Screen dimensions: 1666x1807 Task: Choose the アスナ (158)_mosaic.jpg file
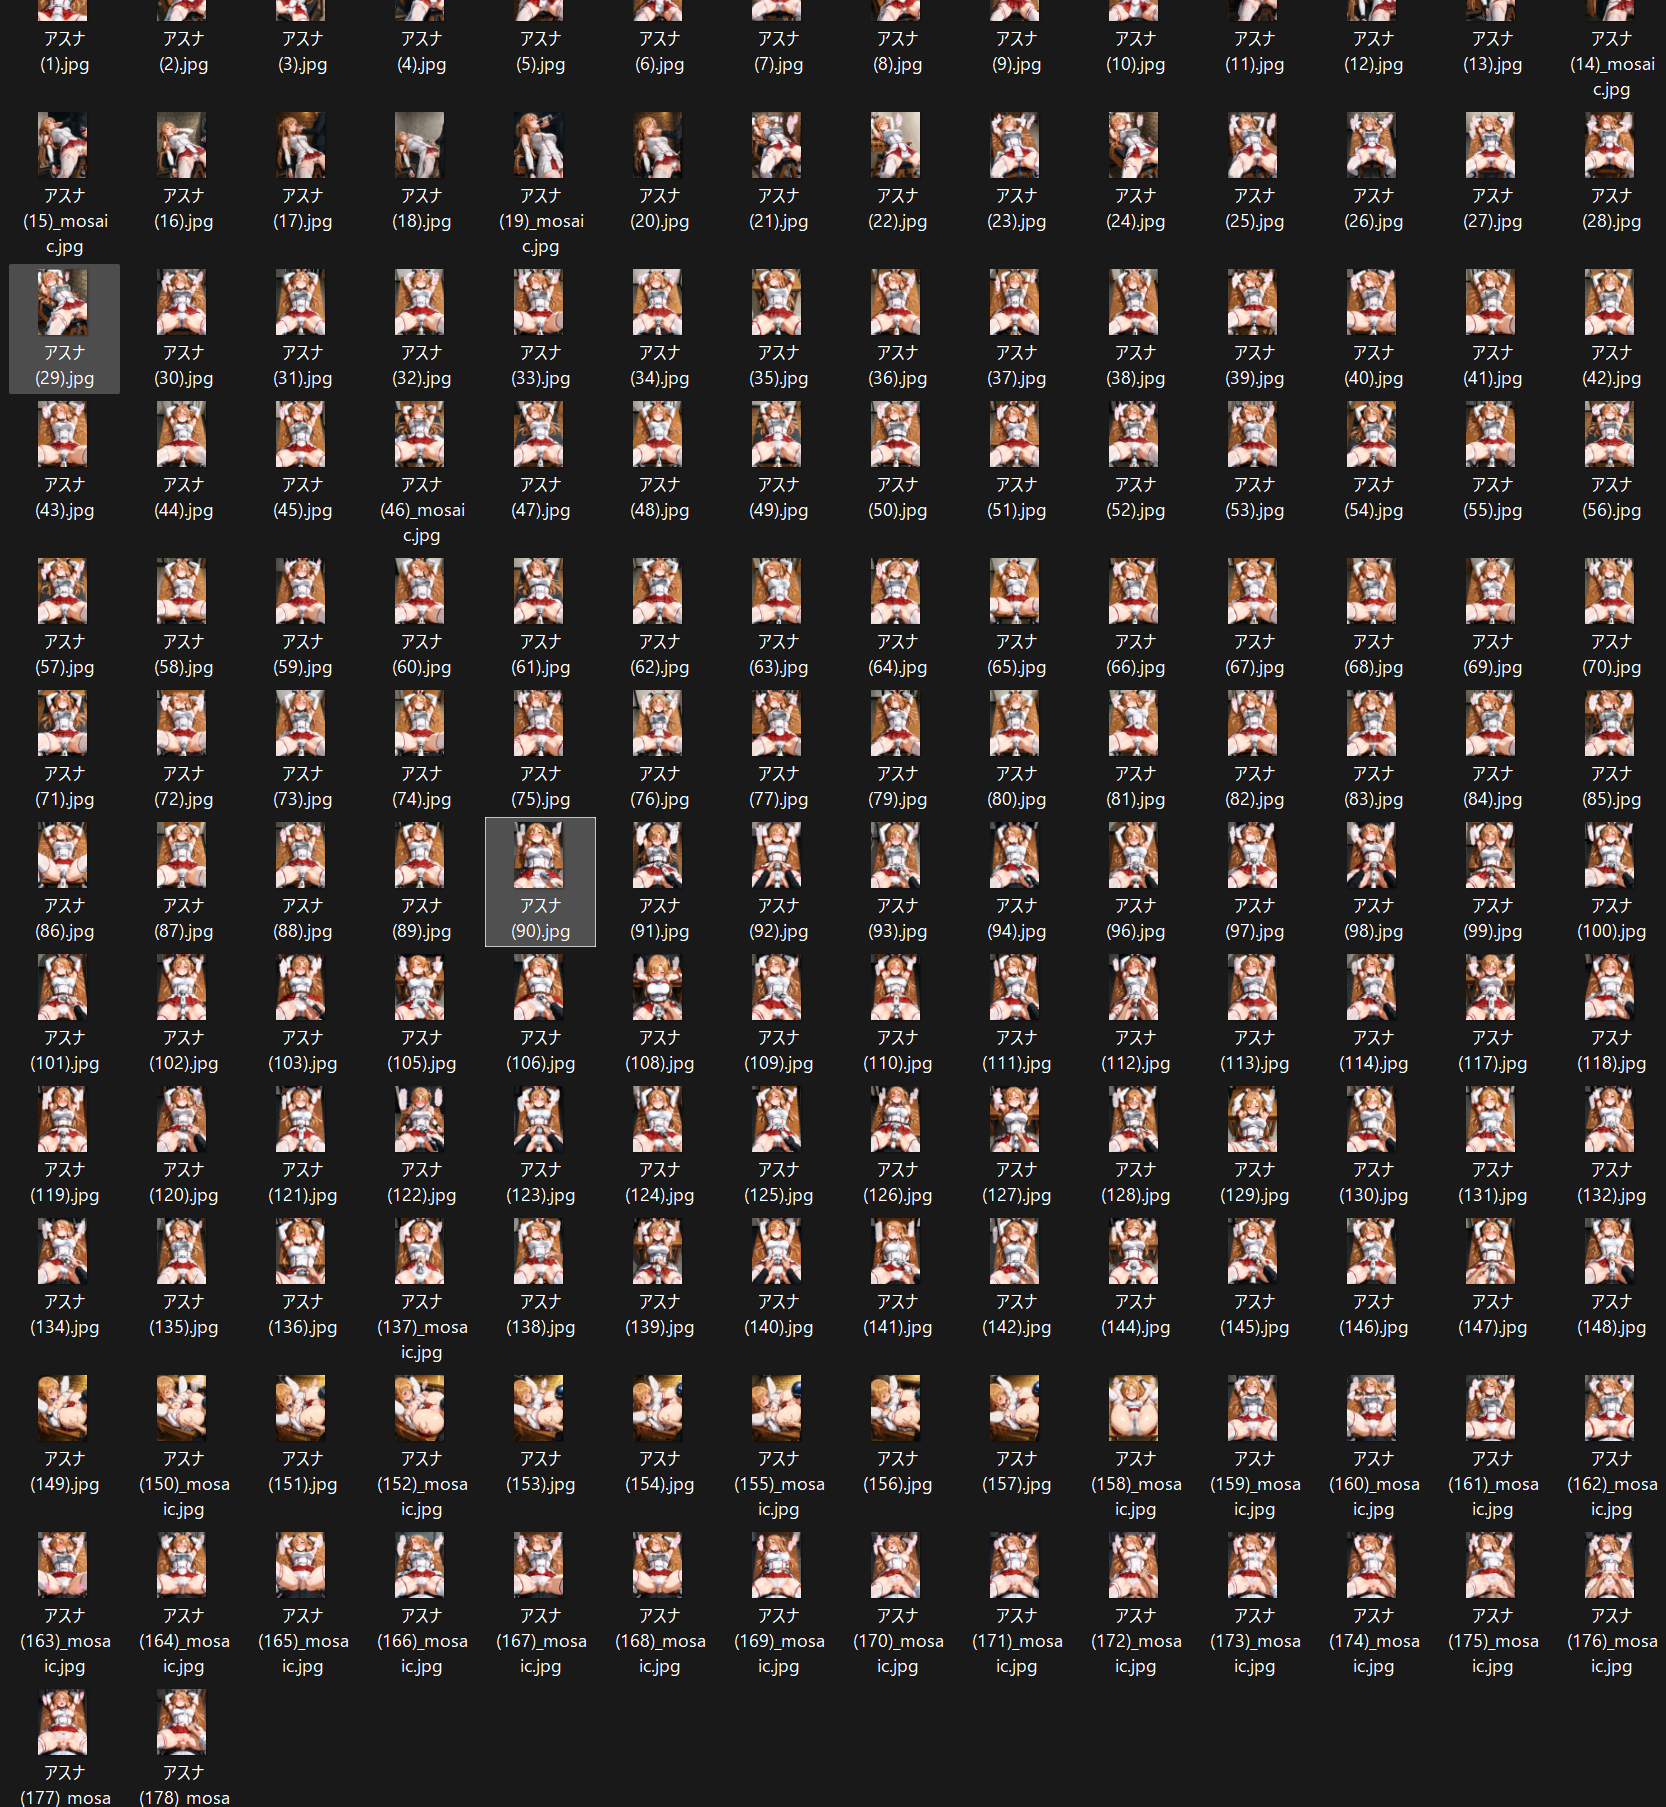tap(1135, 1447)
